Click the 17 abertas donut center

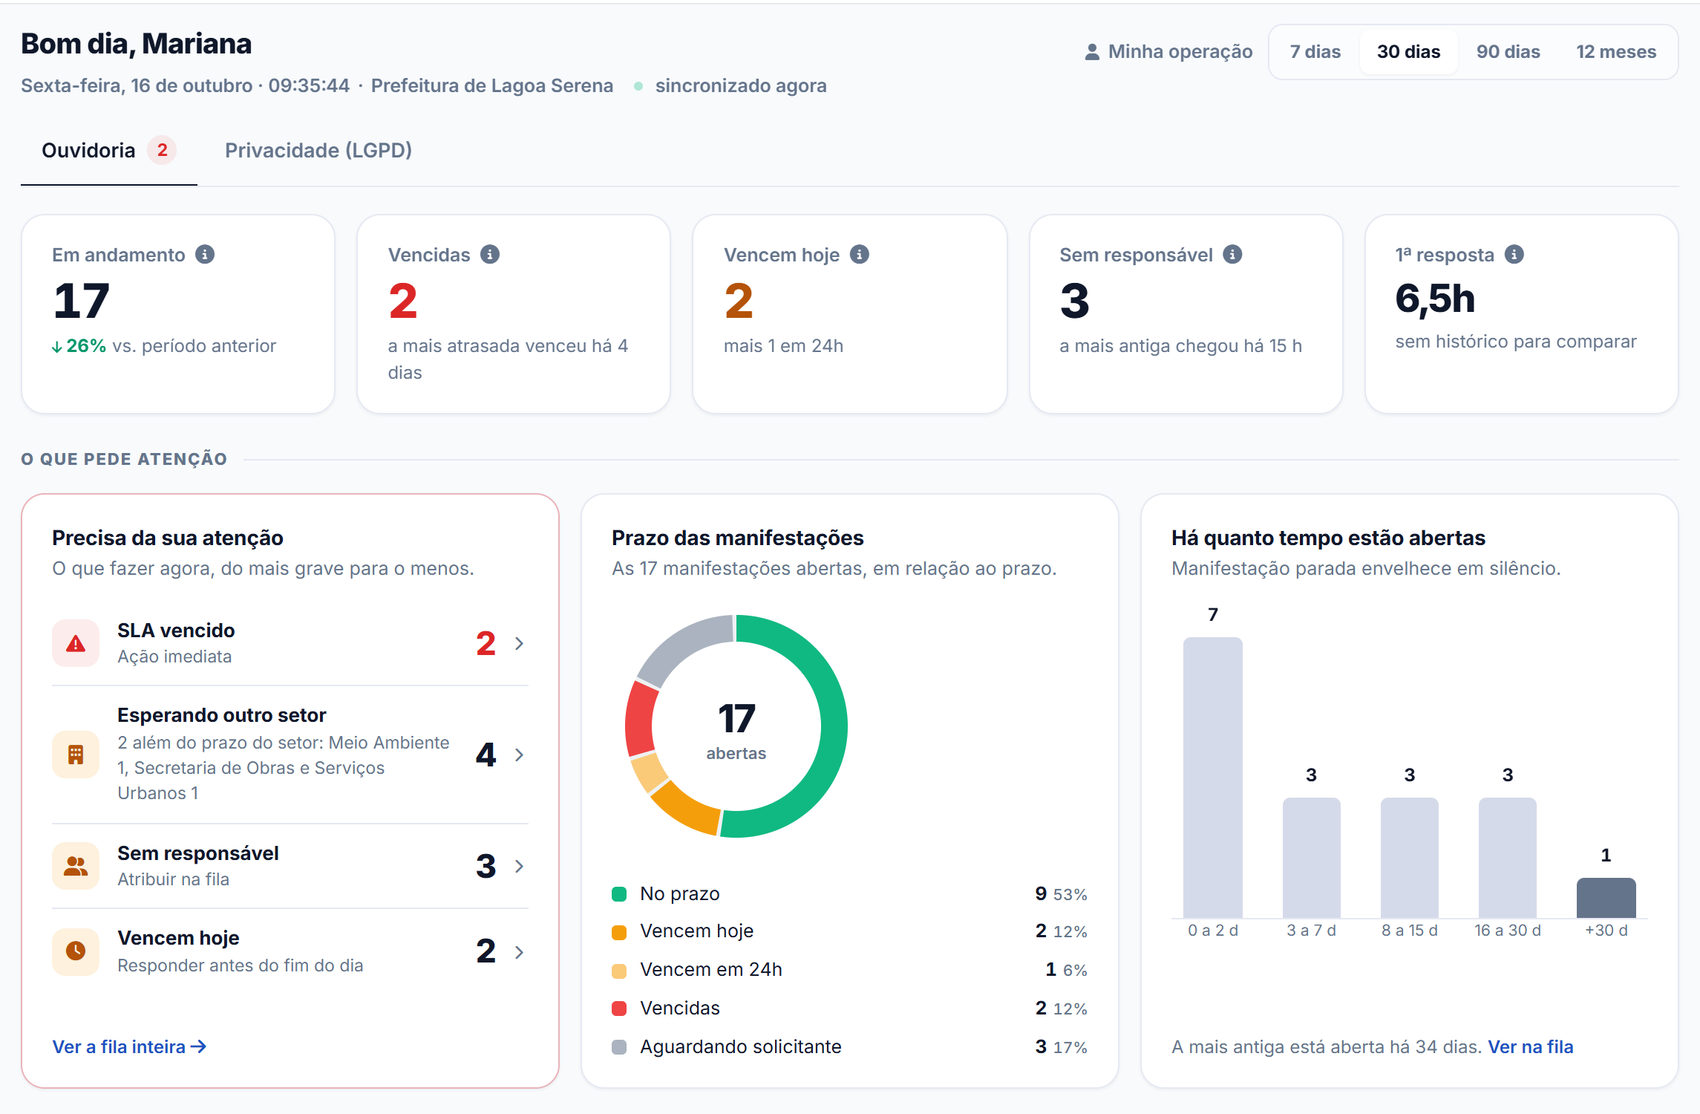coord(736,731)
